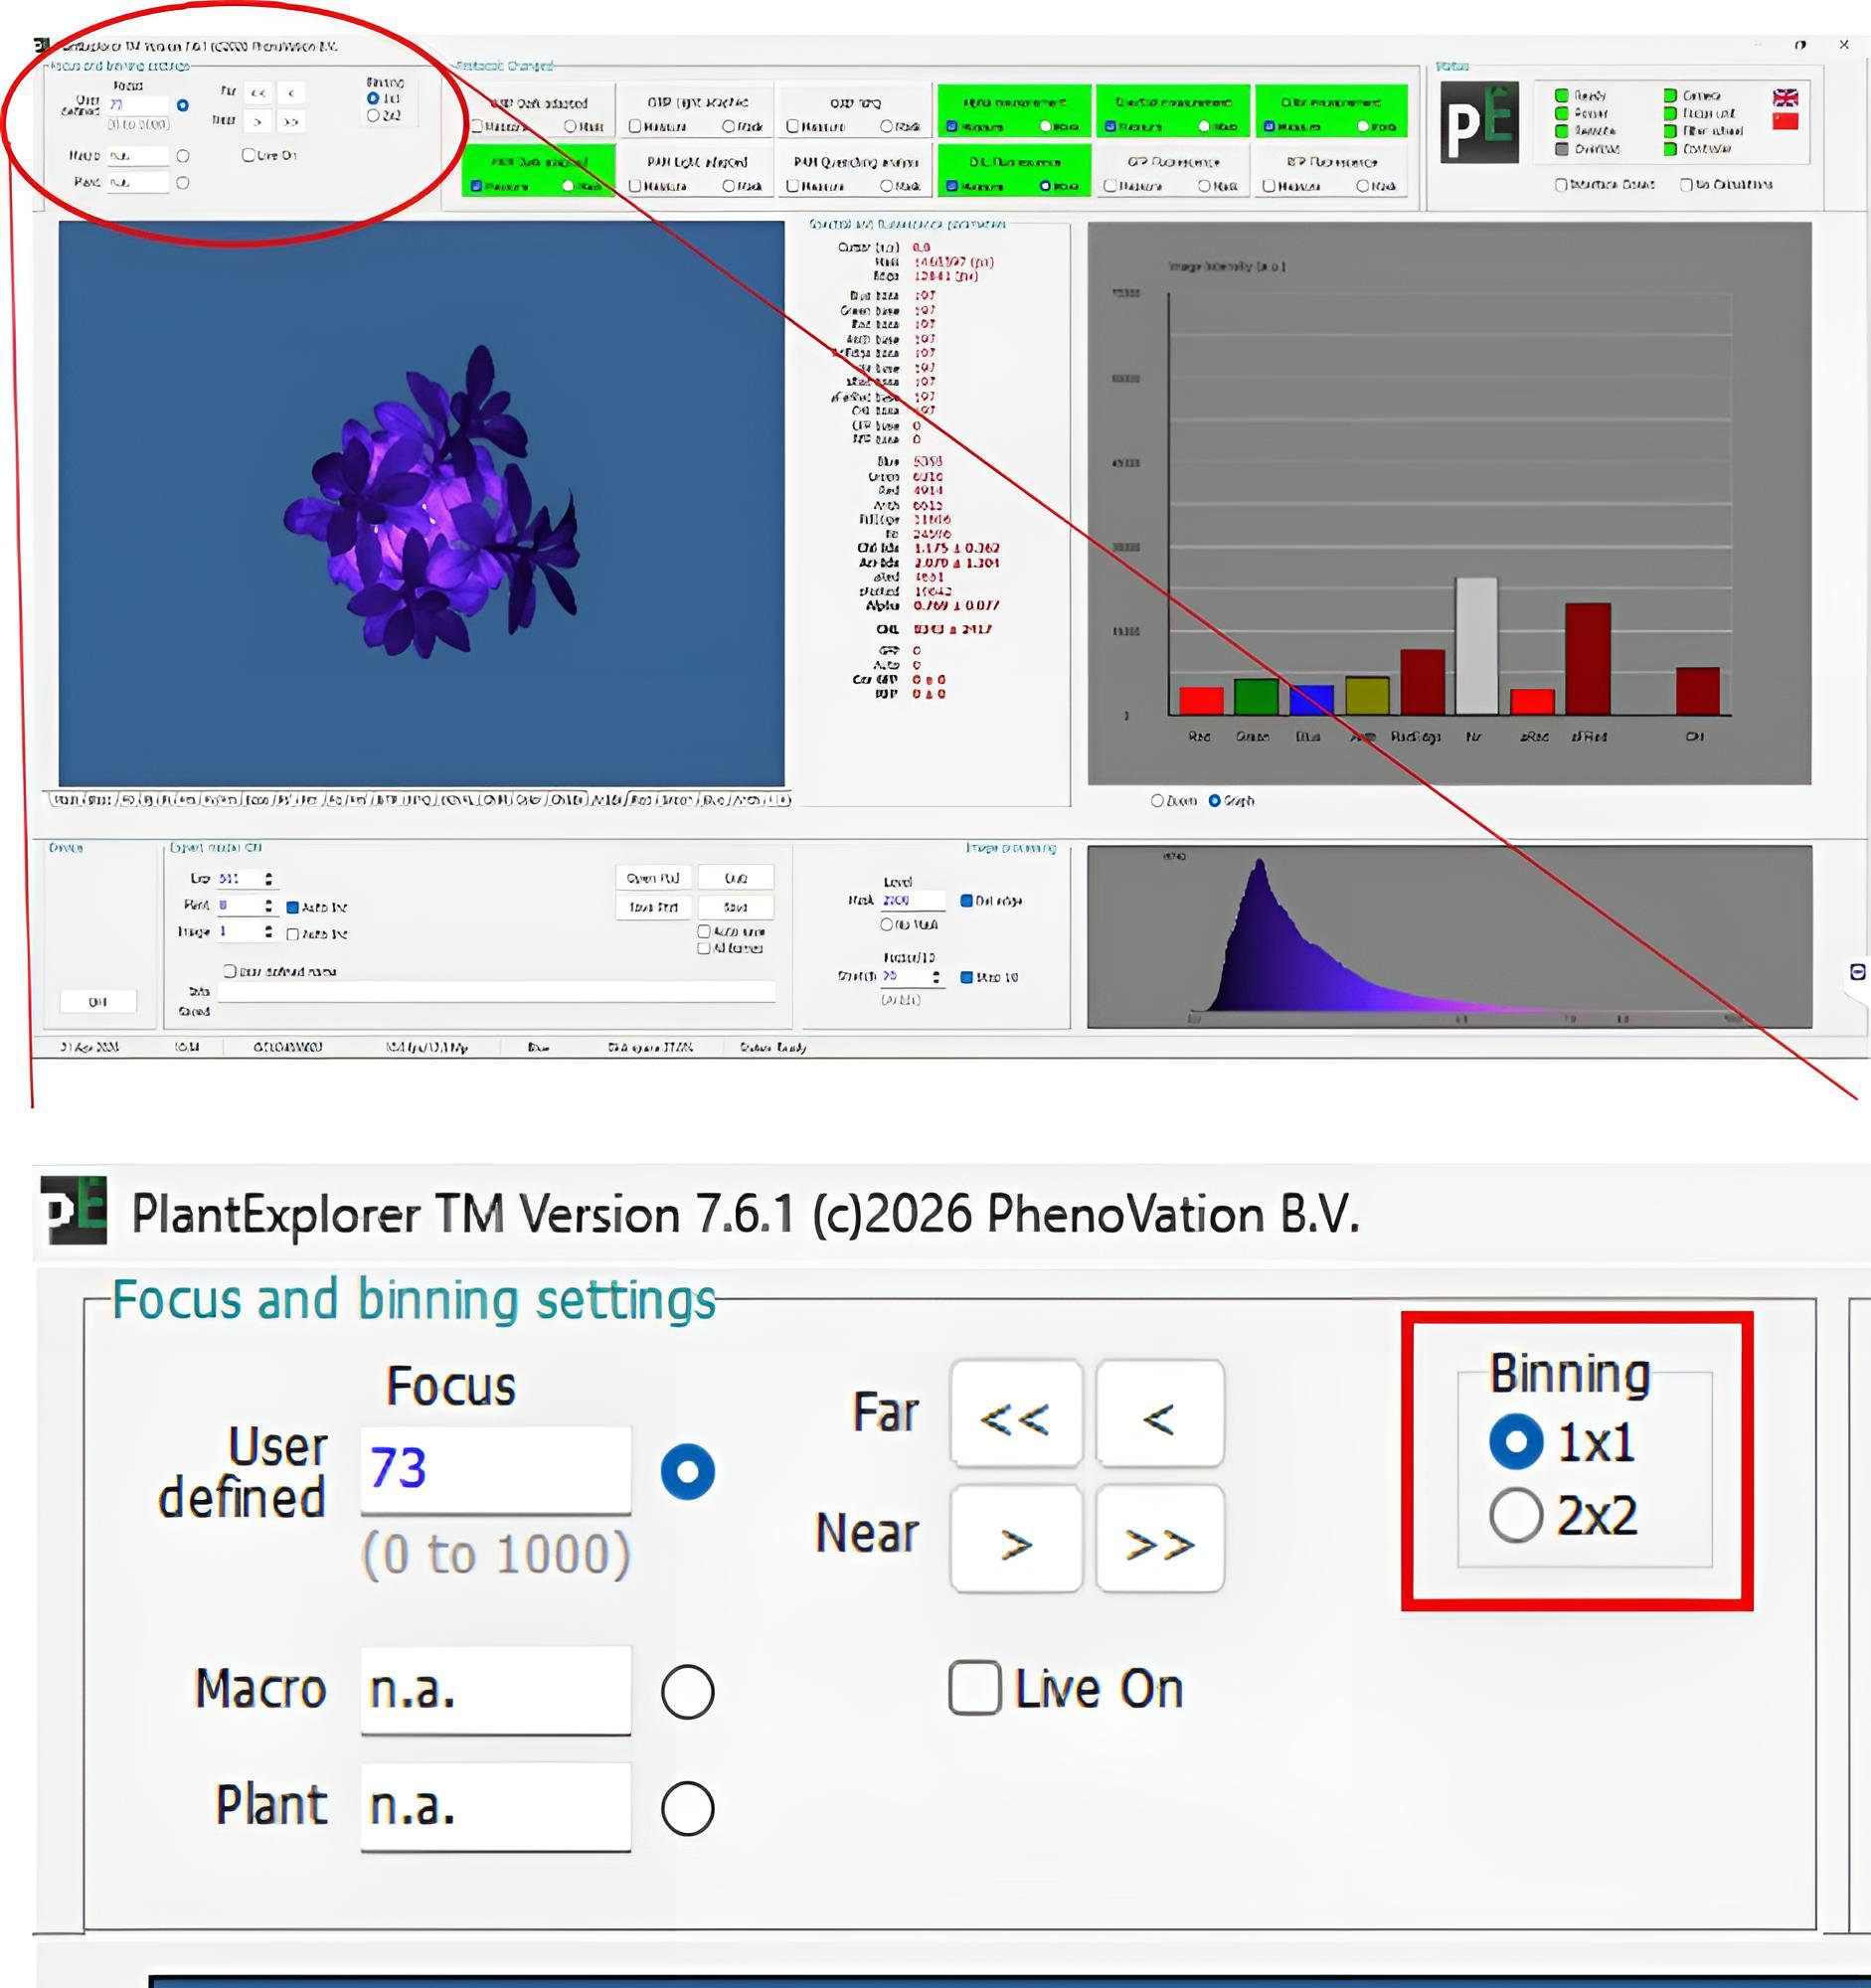Viewport: 1871px width, 1988px height.
Task: Click Far double-arrow << in enlarged focus panel
Action: click(1015, 1414)
